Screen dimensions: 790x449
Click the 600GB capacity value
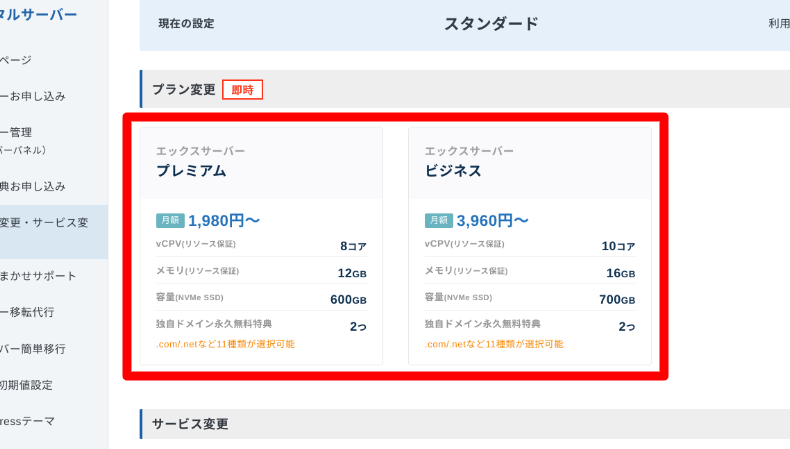coord(348,300)
